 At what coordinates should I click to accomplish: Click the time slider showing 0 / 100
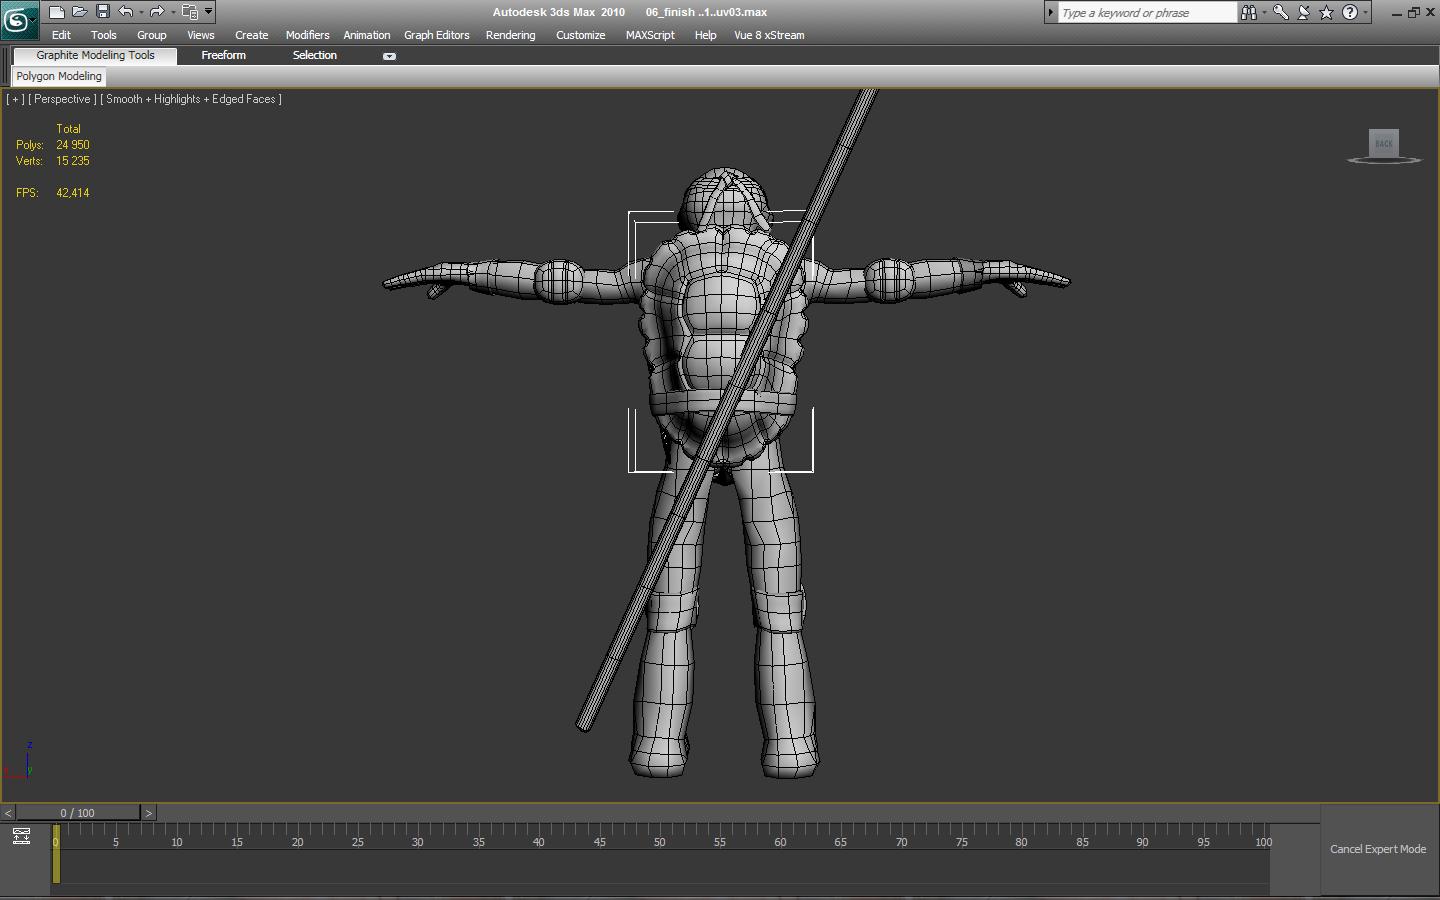(78, 813)
